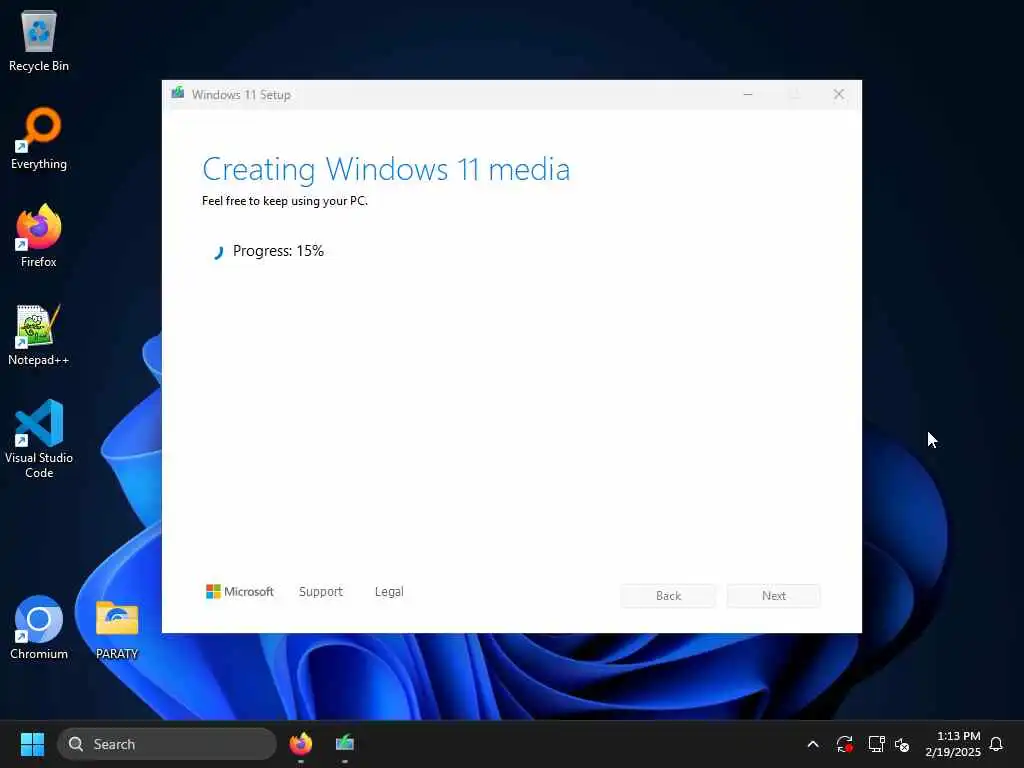Click 'Feel free to keep using your PC.' text
The height and width of the screenshot is (768, 1024).
click(x=285, y=201)
